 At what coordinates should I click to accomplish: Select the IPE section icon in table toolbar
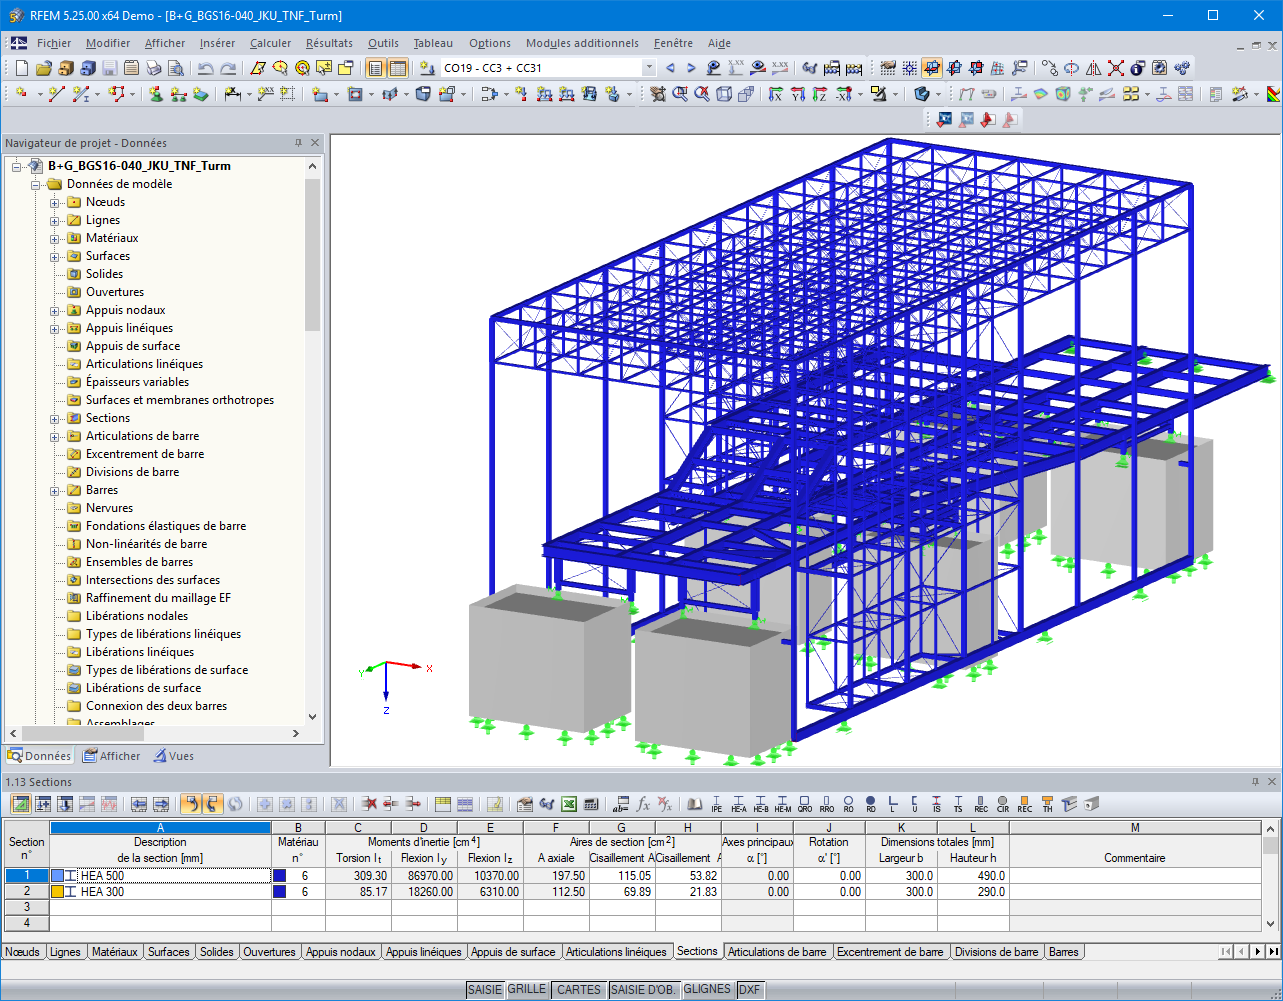click(716, 803)
